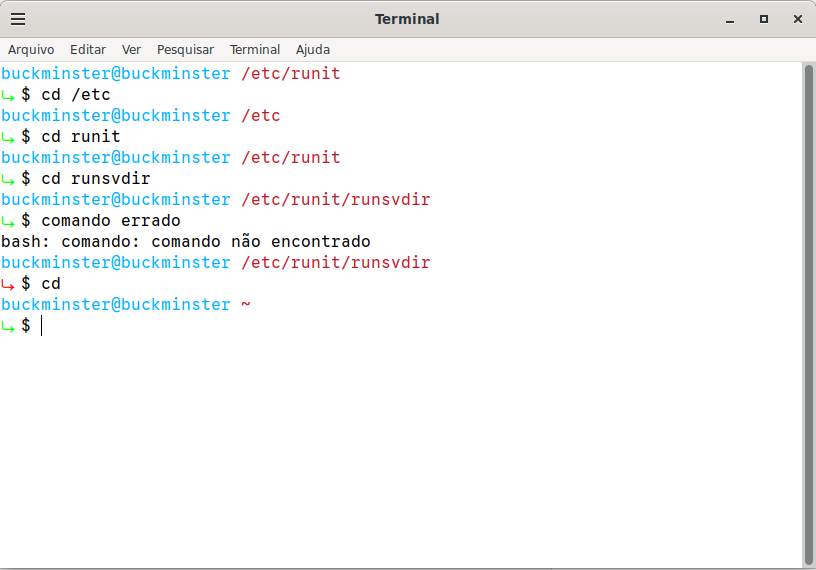Click the "cd runsvdir" command text
816x570 pixels.
pos(95,179)
